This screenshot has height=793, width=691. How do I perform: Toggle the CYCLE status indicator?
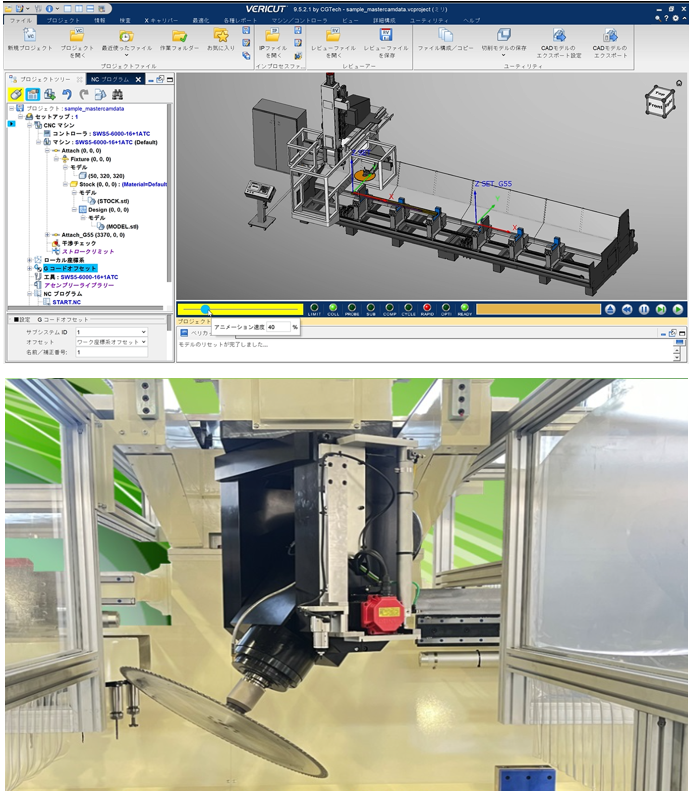[408, 307]
